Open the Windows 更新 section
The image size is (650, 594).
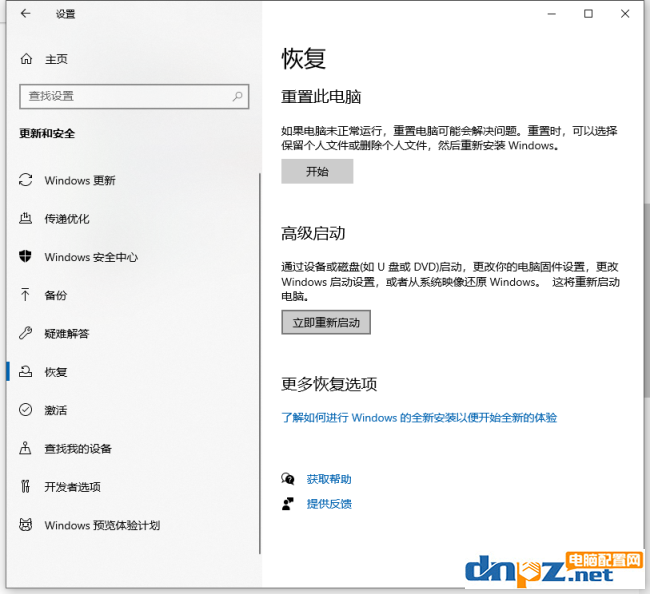click(x=80, y=180)
